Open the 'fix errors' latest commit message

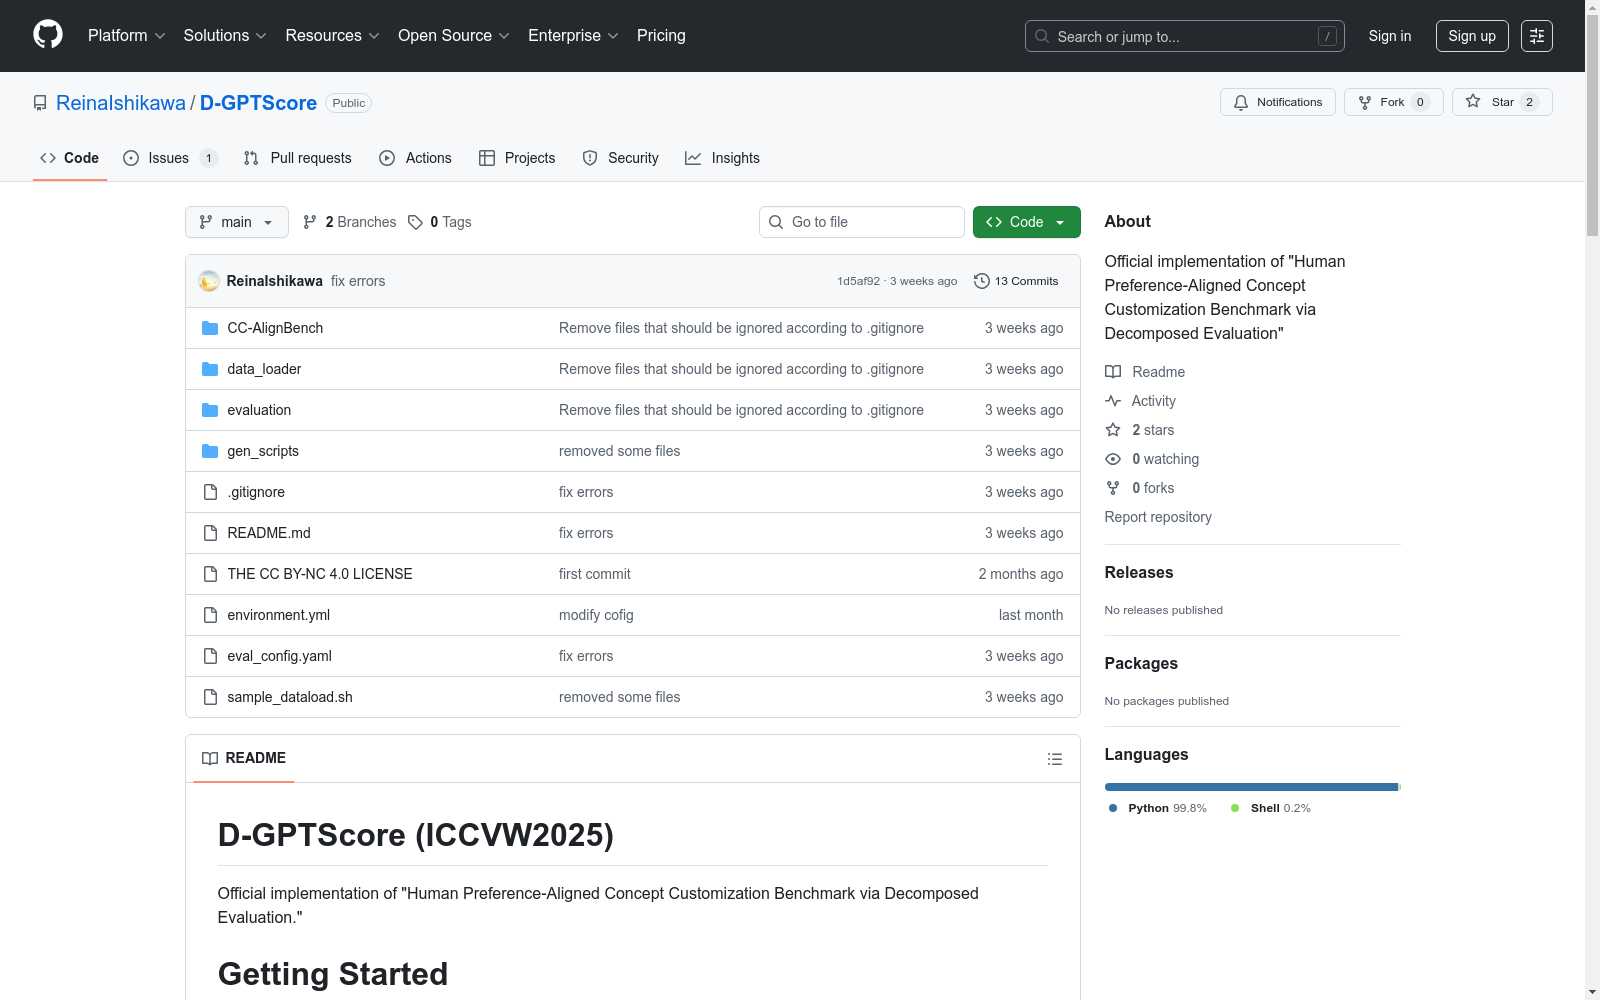358,281
